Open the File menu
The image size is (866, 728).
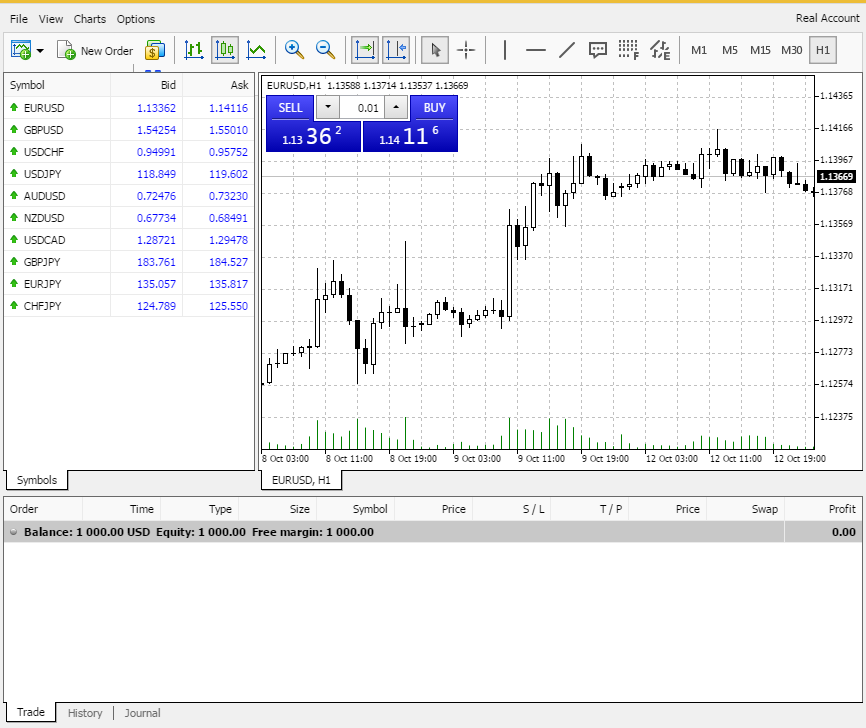[19, 19]
